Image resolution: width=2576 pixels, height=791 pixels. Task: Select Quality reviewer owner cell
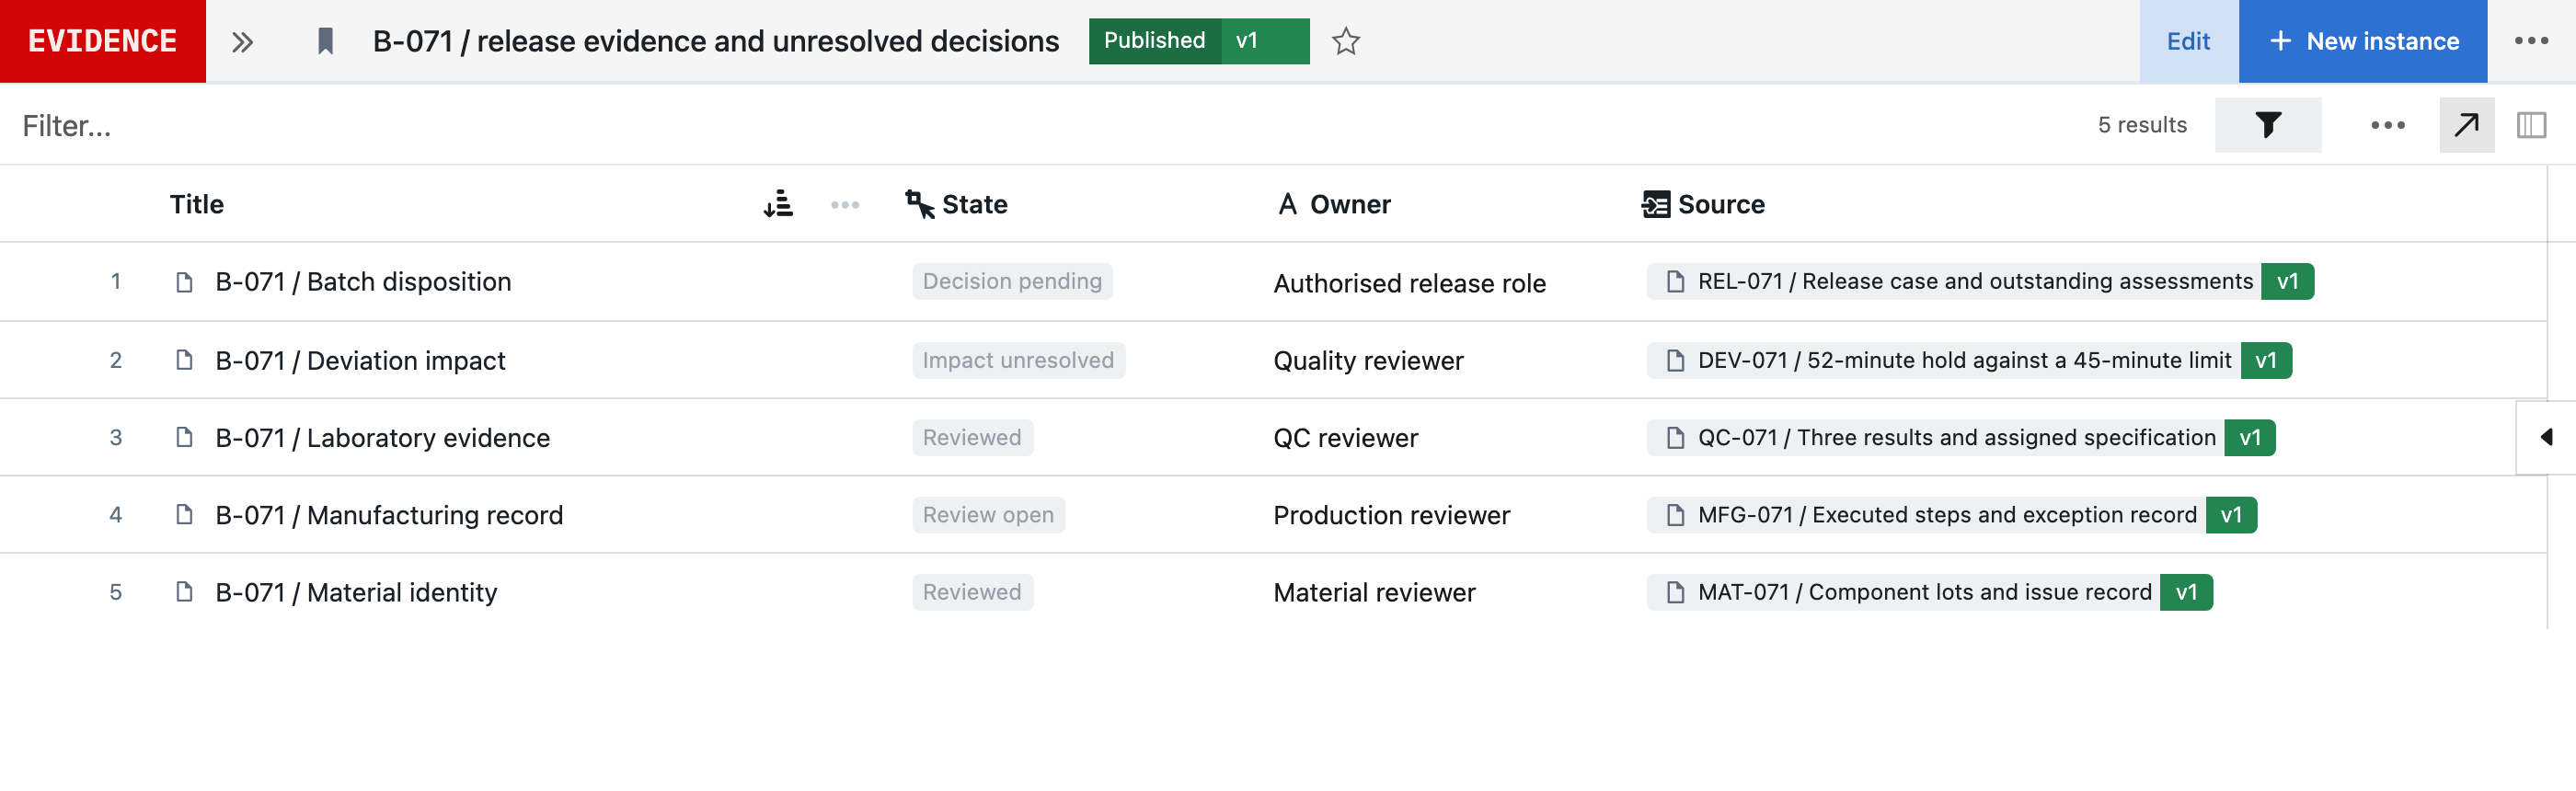pyautogui.click(x=1368, y=360)
